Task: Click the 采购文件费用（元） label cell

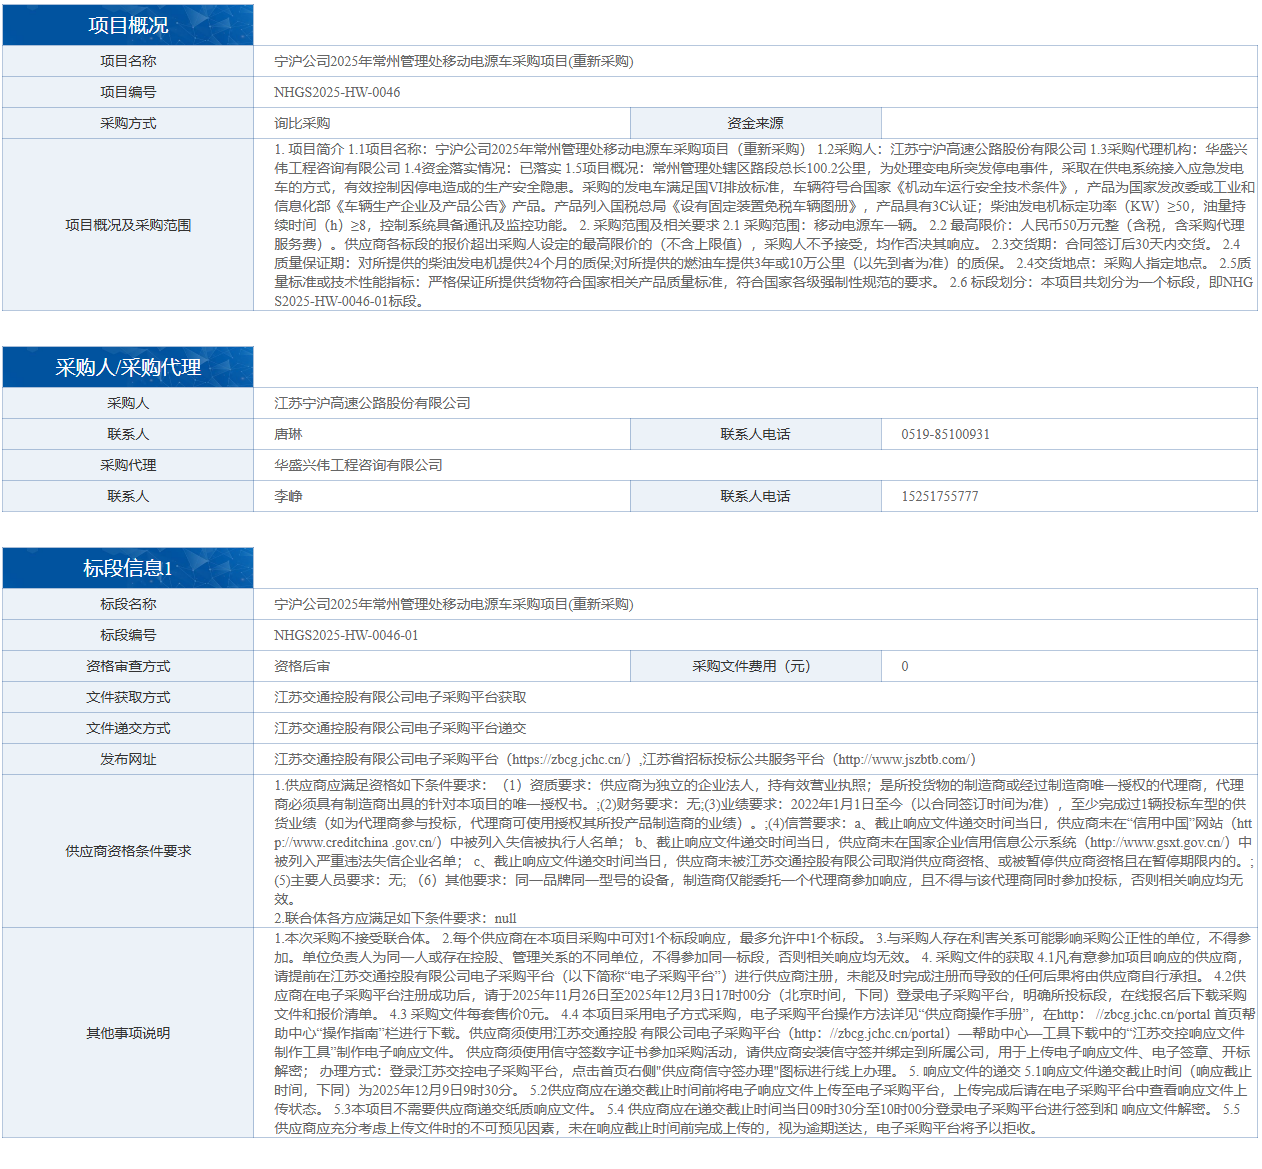Action: pyautogui.click(x=755, y=667)
